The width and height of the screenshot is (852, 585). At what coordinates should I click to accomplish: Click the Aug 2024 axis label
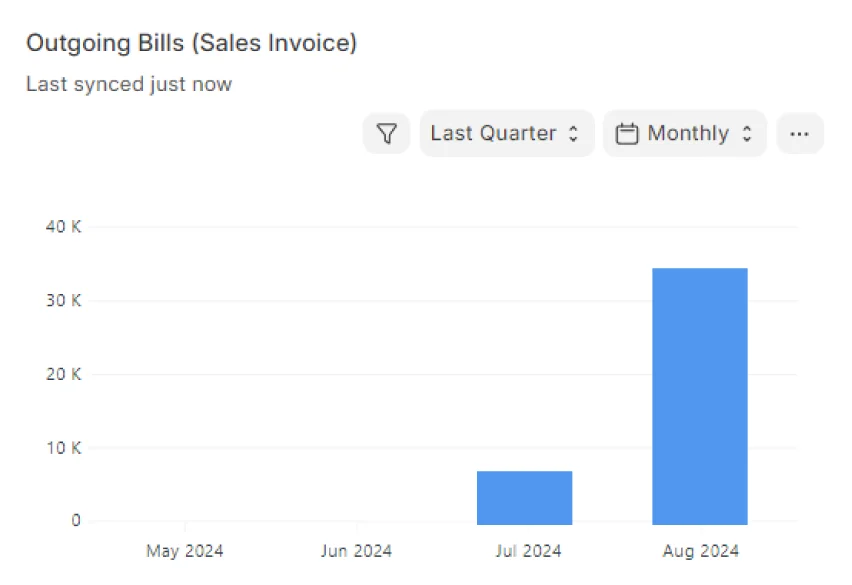click(700, 551)
